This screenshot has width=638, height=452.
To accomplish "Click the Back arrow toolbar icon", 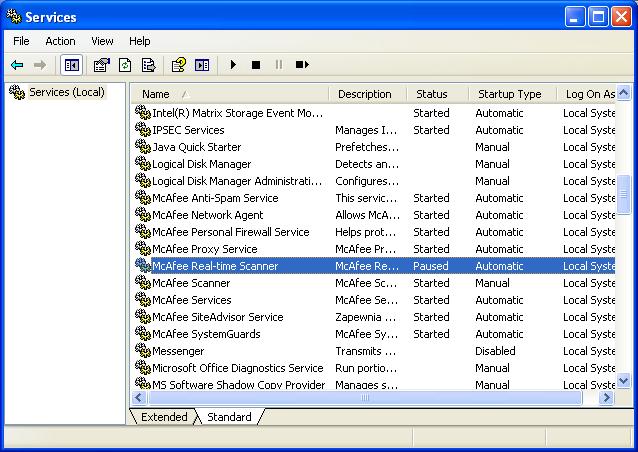I will [x=17, y=65].
